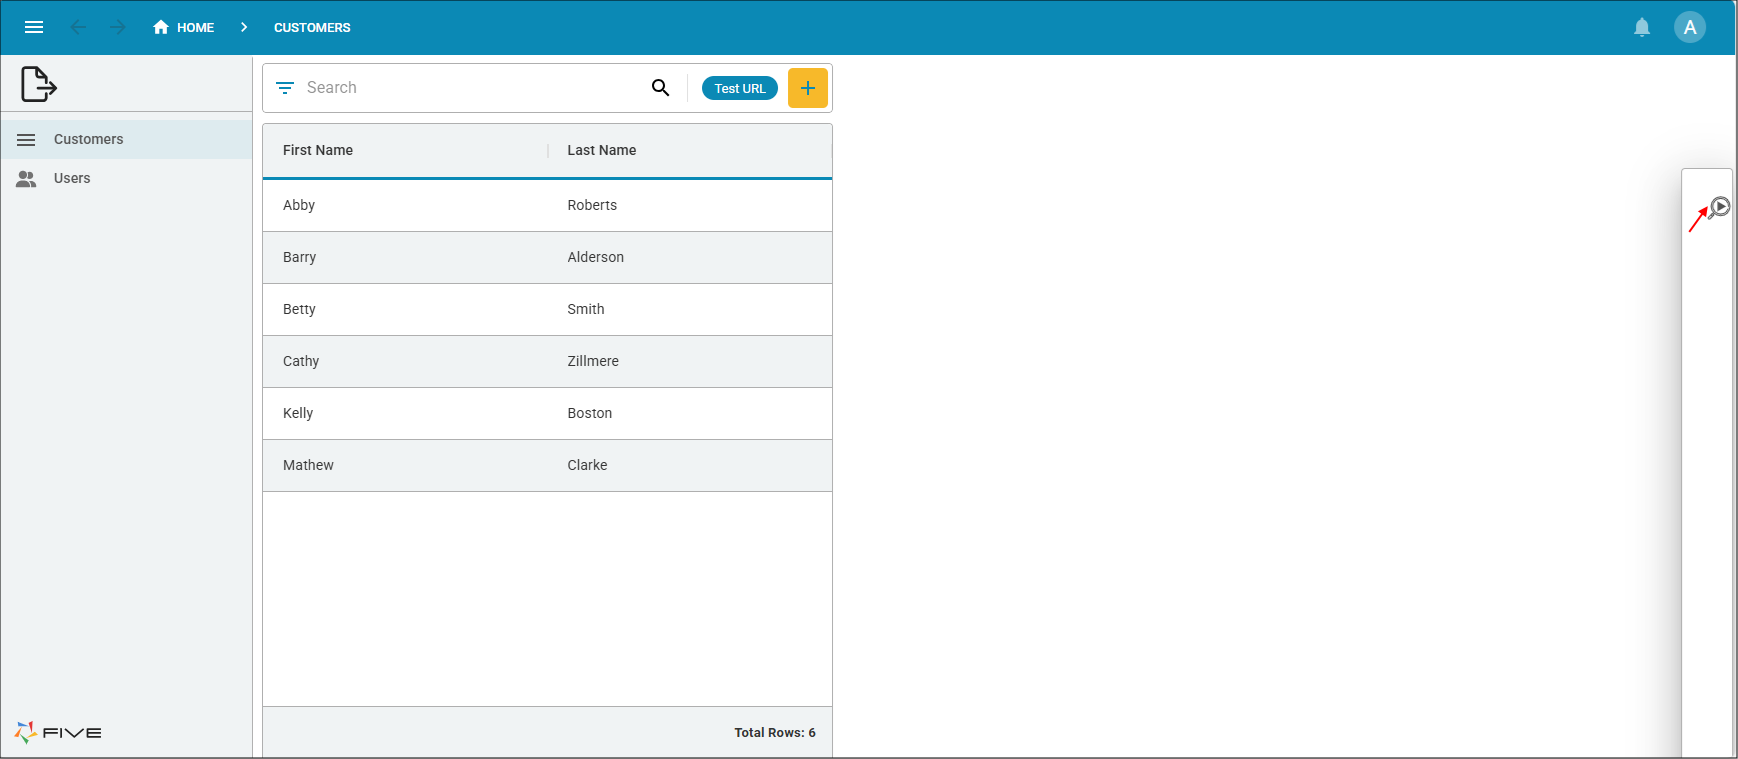Select Customers in the sidebar menu

(x=89, y=139)
